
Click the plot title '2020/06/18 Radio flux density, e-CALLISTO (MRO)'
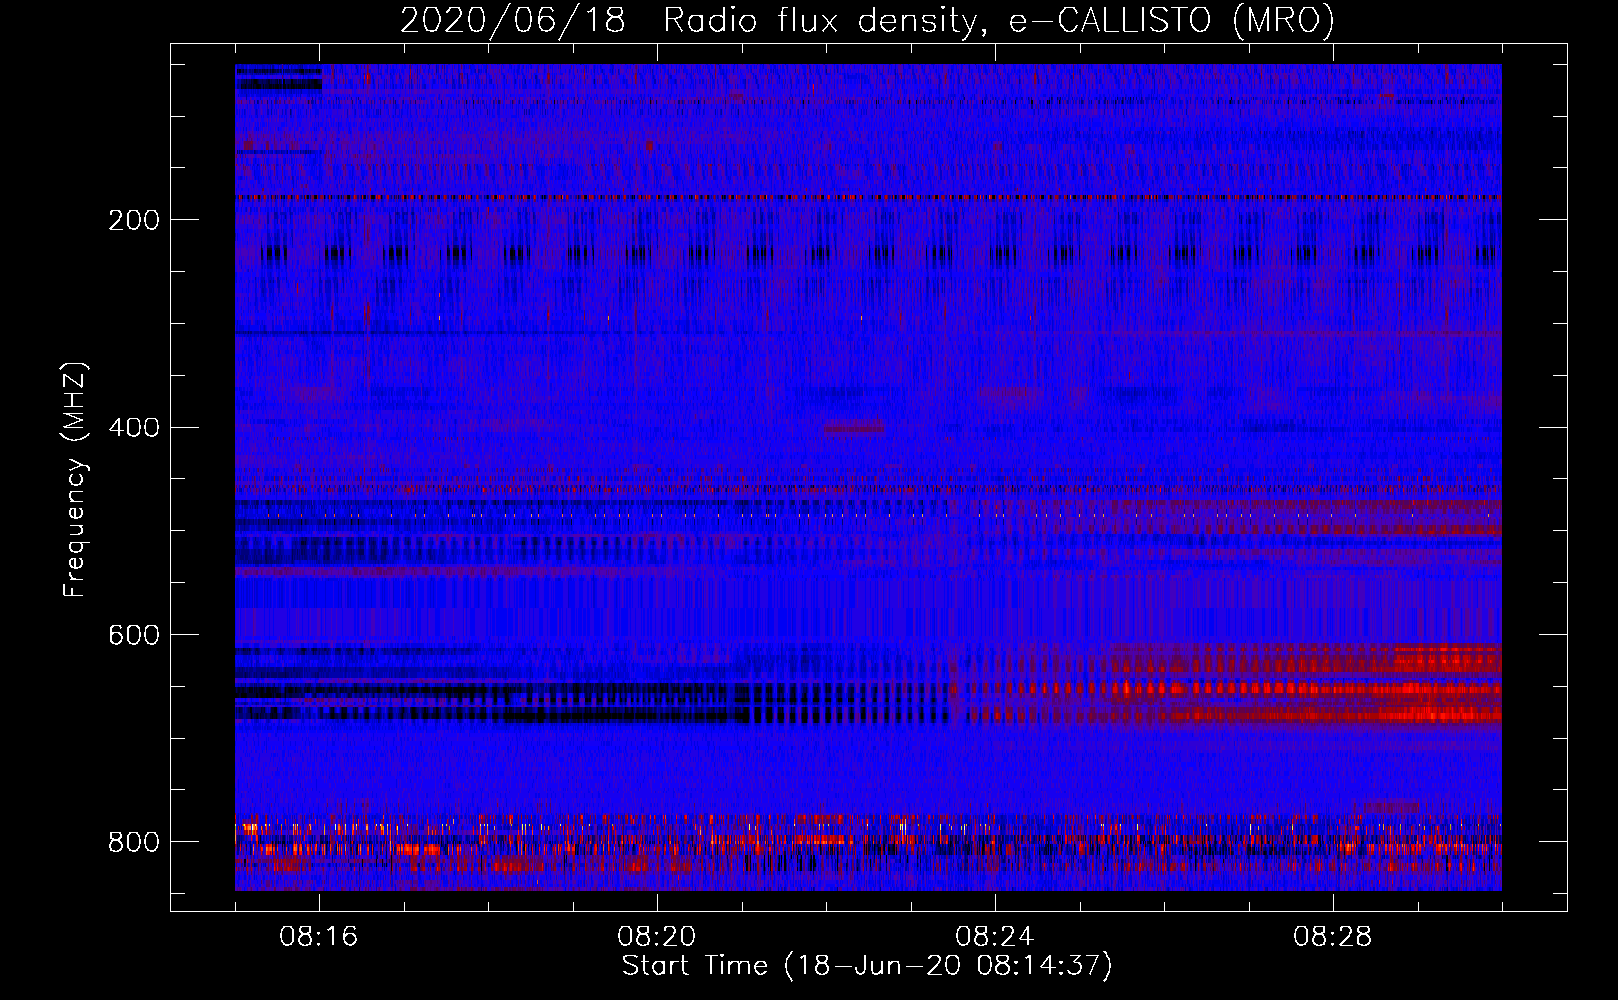point(867,20)
